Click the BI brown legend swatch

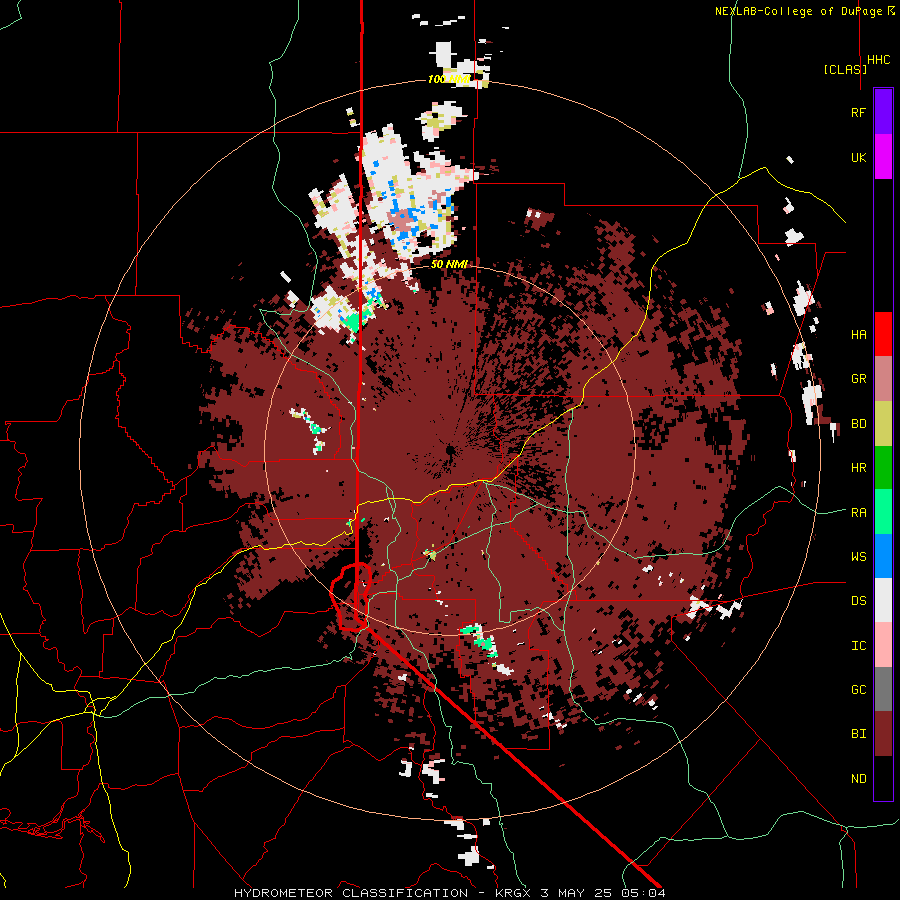pos(883,734)
